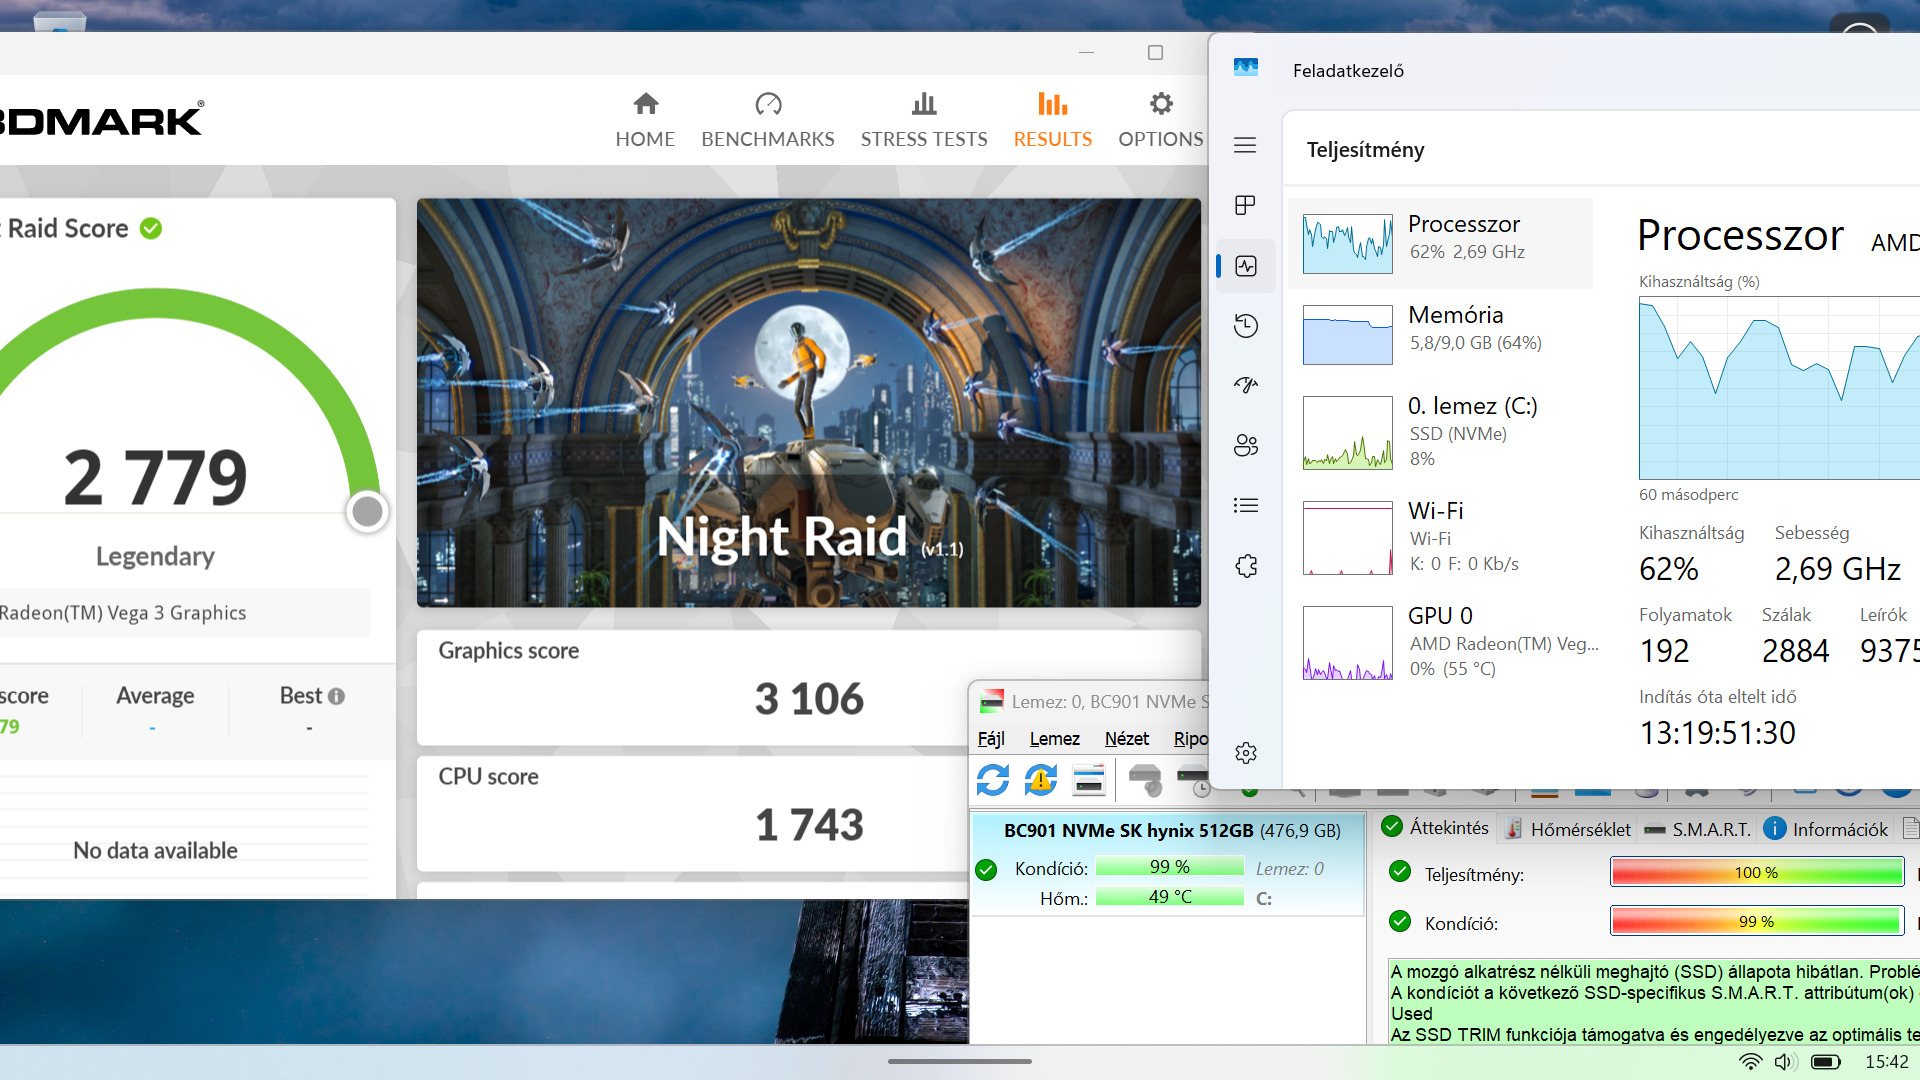Open the Fájl menu in disk tool
1920x1080 pixels.
(x=990, y=739)
